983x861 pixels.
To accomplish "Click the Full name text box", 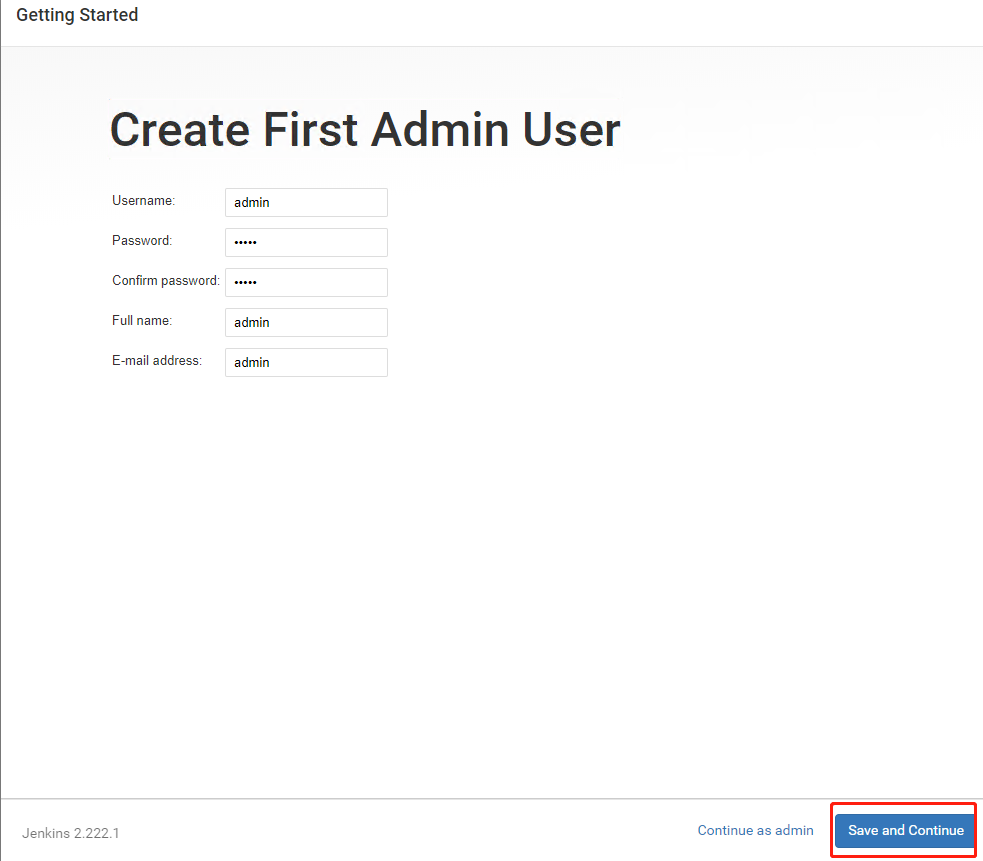I will [306, 322].
